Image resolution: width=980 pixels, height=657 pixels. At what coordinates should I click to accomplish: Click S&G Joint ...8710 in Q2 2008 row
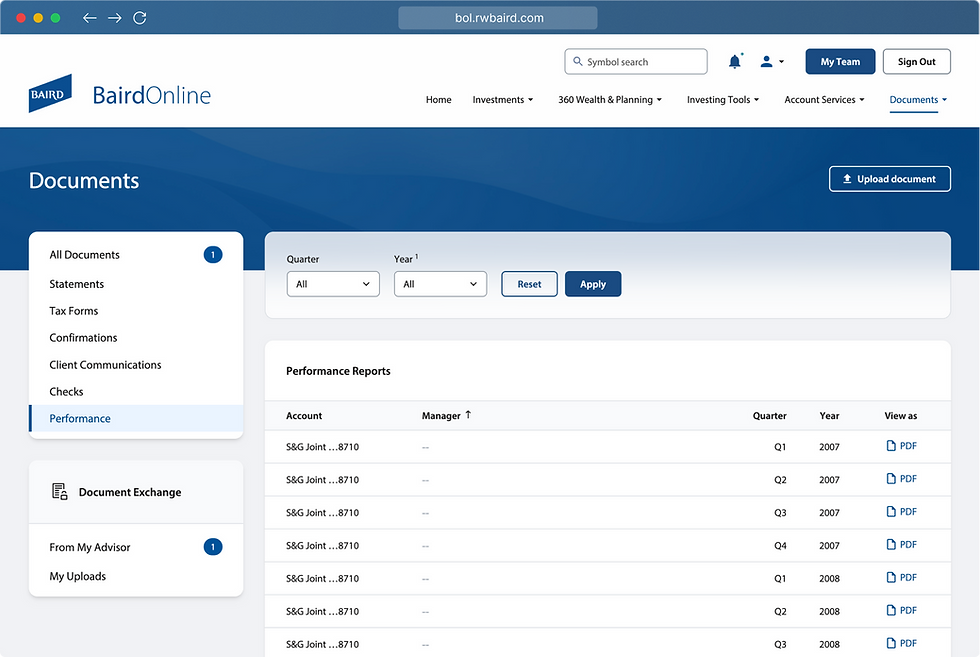[x=322, y=611]
